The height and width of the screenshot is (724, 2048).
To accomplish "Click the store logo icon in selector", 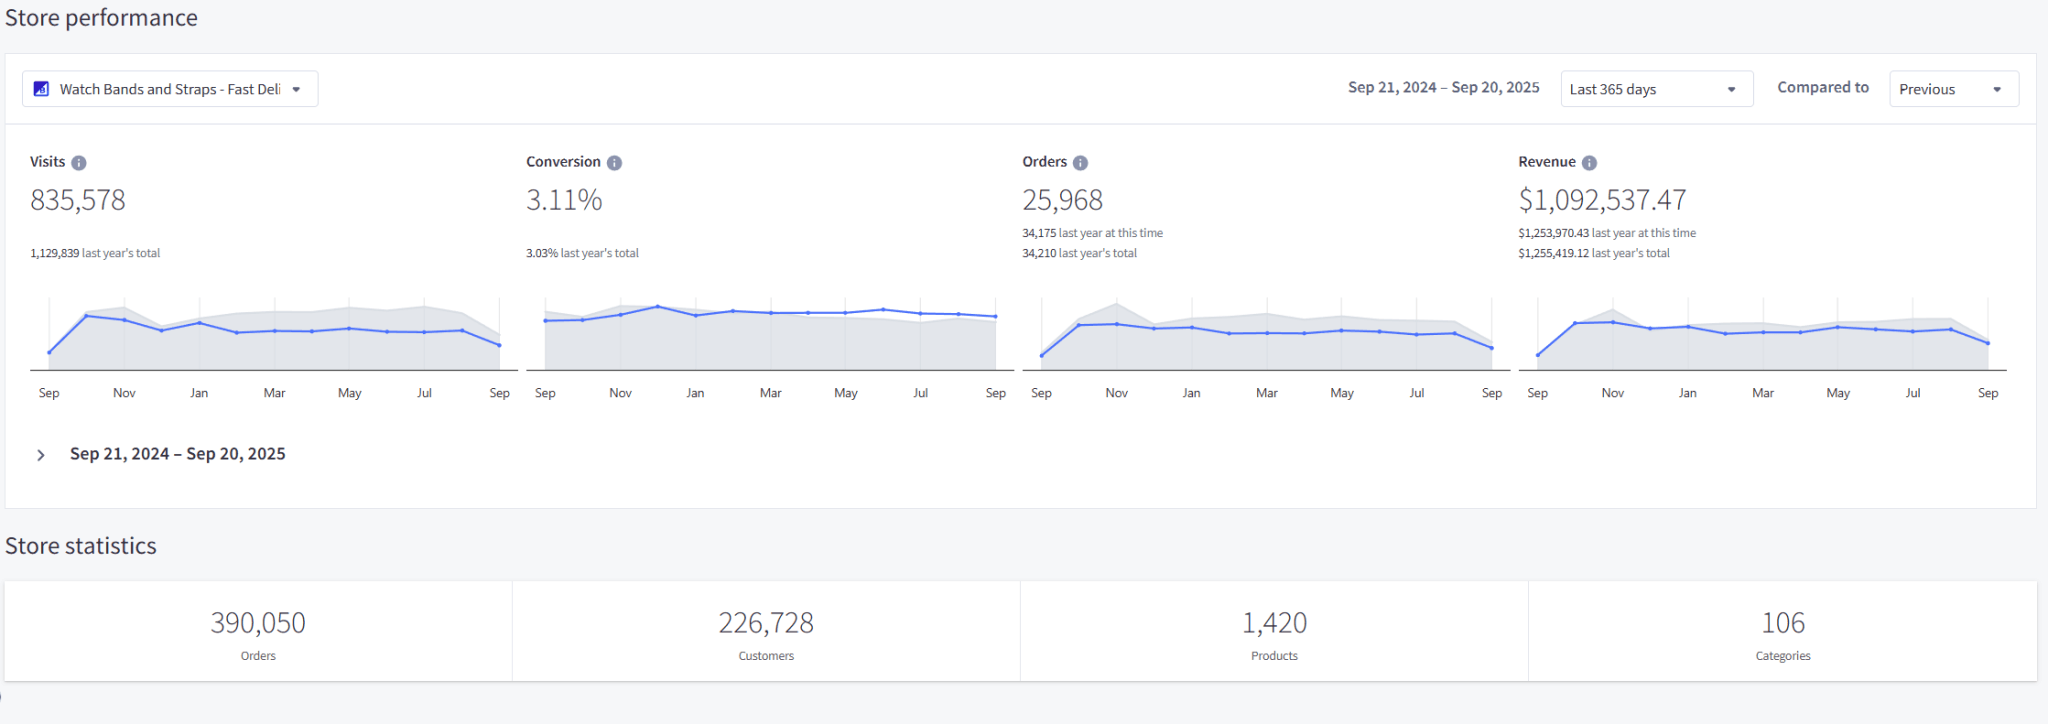I will pyautogui.click(x=41, y=89).
